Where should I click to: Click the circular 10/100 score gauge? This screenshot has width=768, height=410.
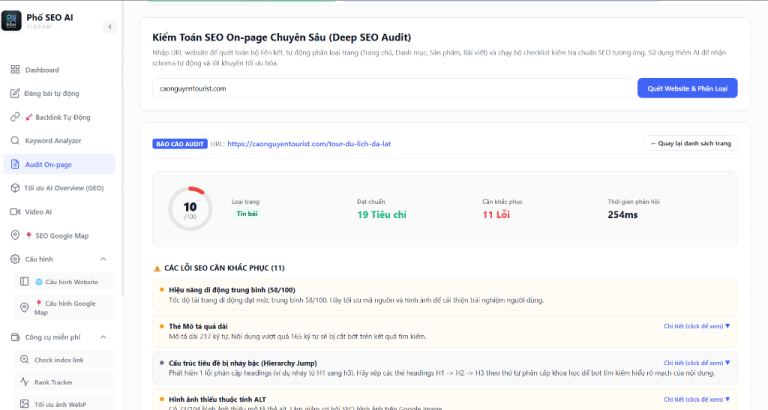tap(190, 209)
